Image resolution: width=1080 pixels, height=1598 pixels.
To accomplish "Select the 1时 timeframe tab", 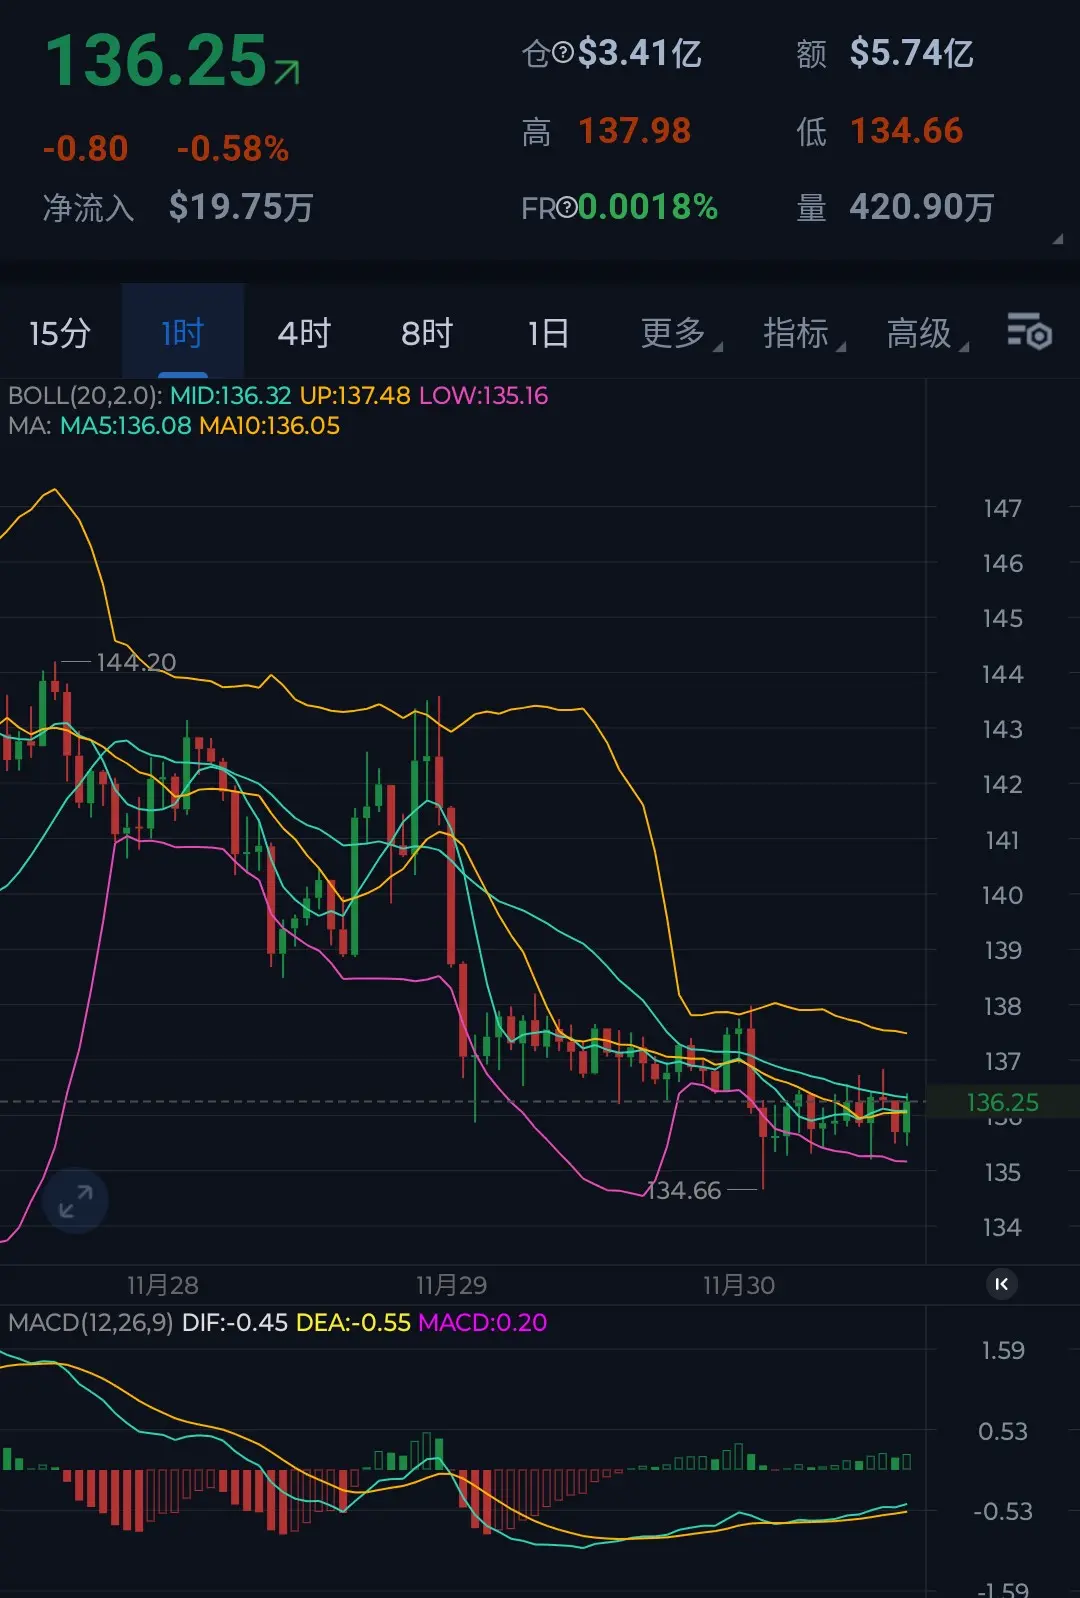I will (183, 333).
